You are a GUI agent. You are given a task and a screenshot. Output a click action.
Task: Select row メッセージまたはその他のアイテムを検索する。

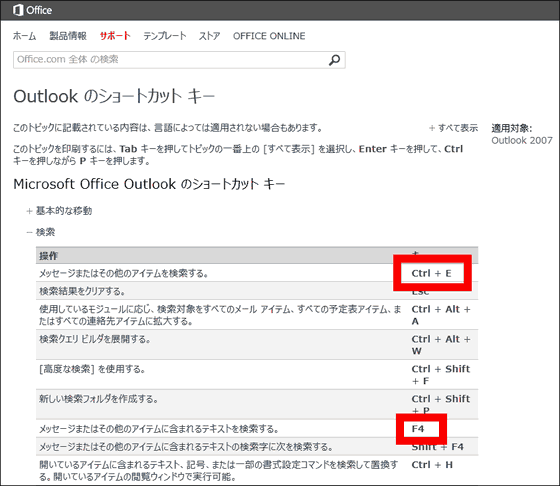[257, 274]
